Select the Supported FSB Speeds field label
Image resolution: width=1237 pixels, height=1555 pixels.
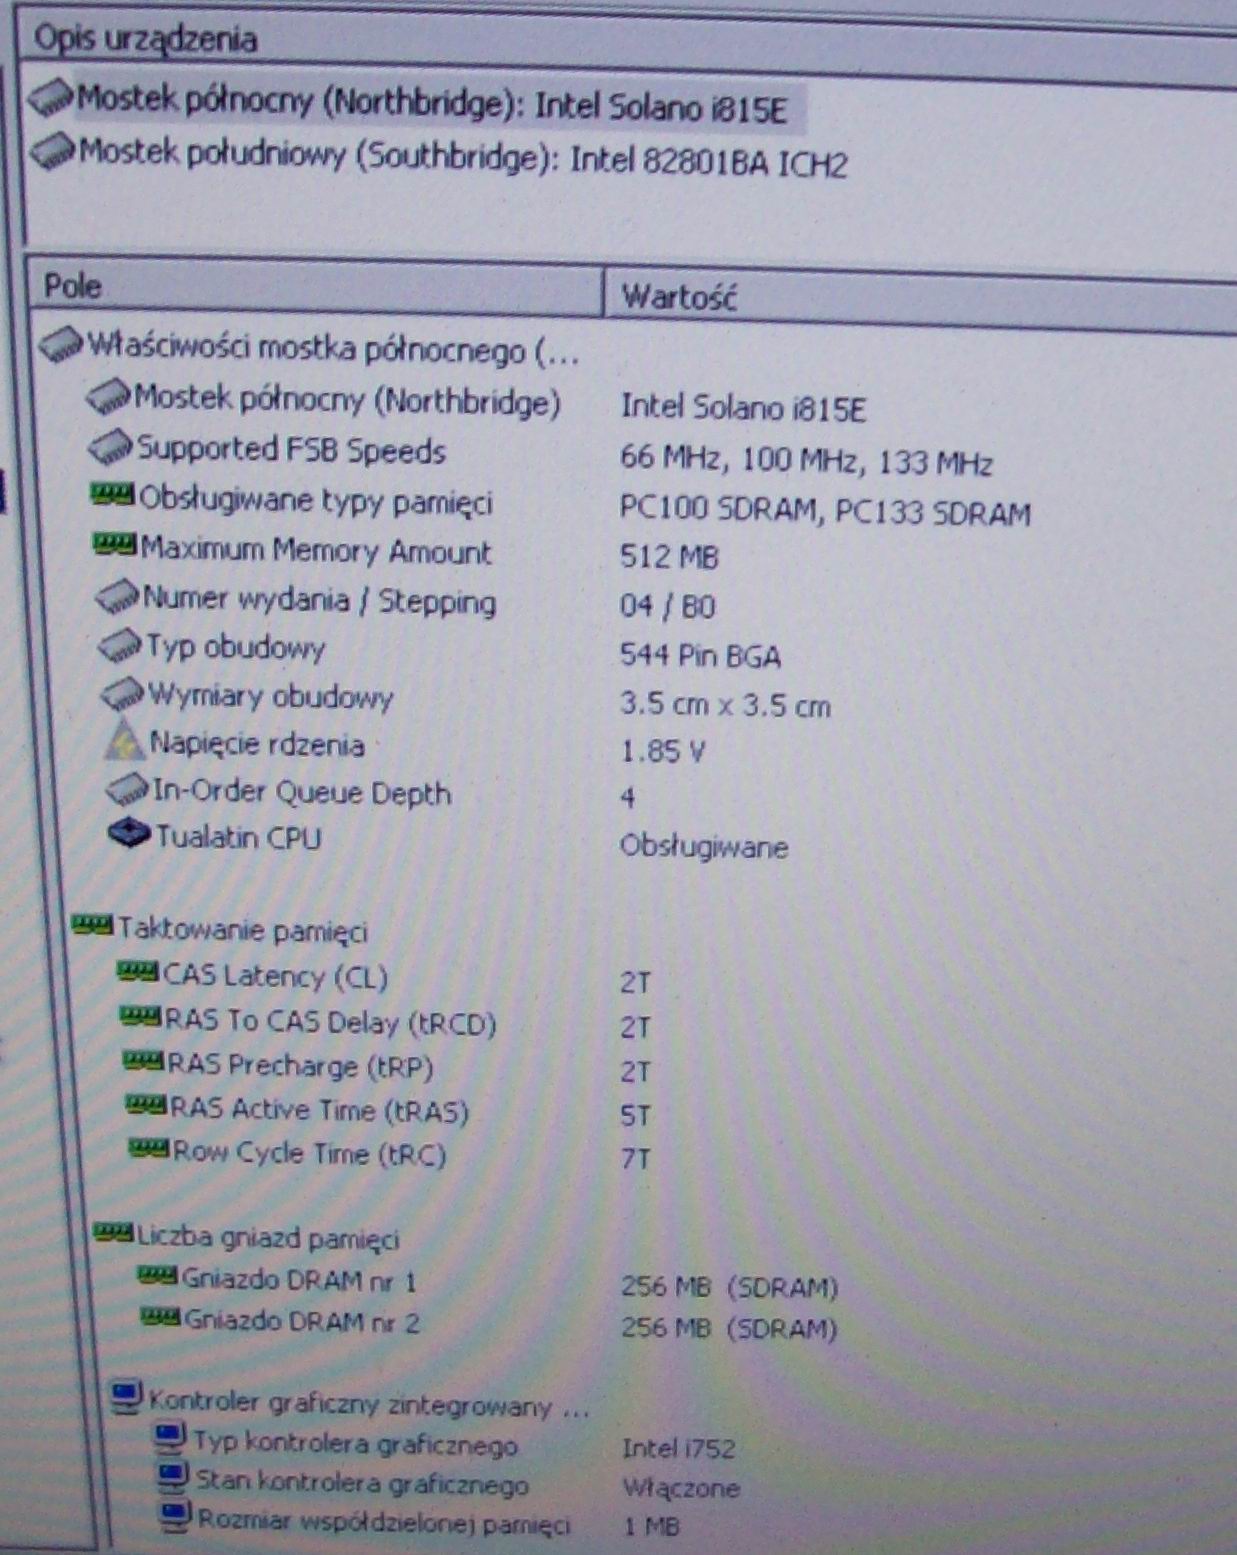pos(291,449)
